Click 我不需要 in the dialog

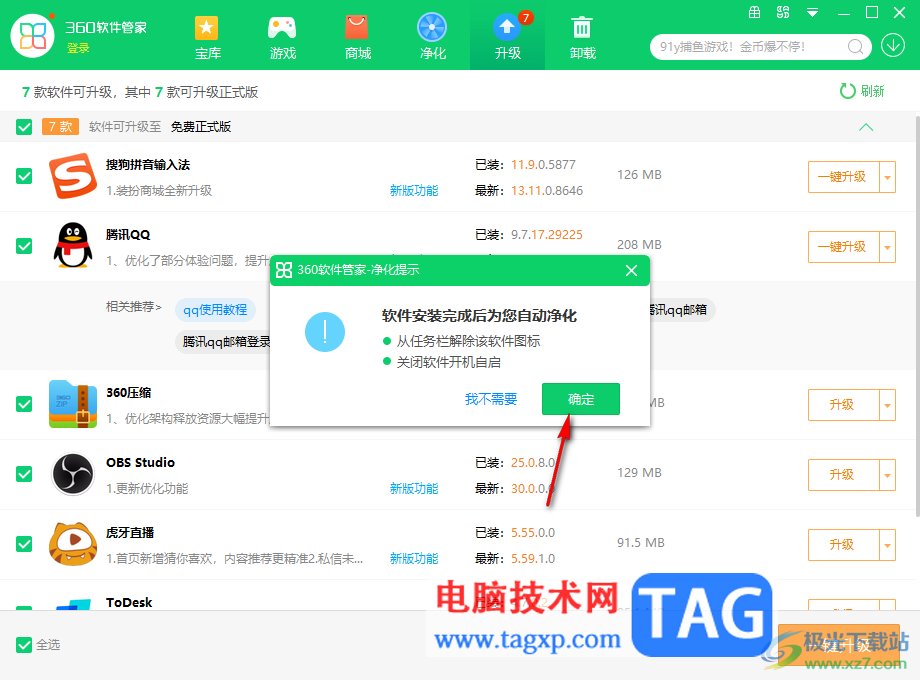[491, 399]
